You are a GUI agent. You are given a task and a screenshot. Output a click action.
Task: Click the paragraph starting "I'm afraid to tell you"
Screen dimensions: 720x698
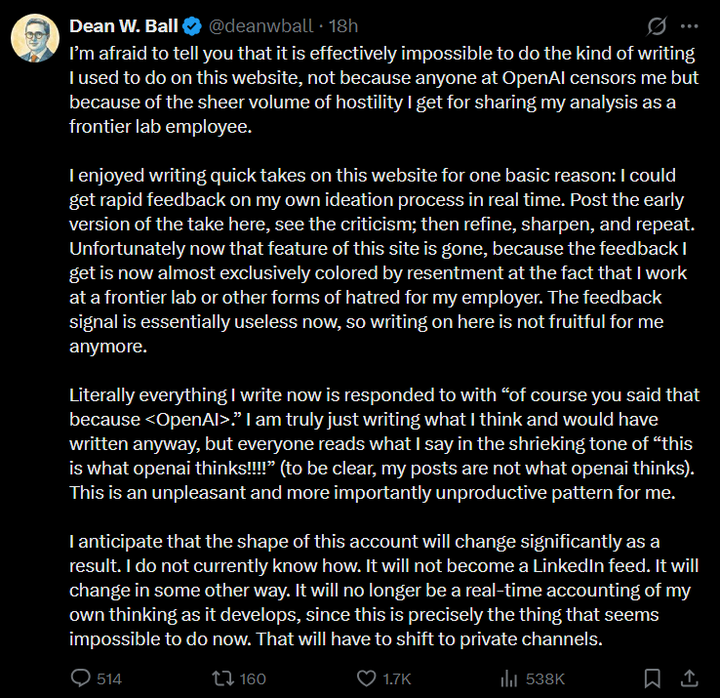(384, 90)
